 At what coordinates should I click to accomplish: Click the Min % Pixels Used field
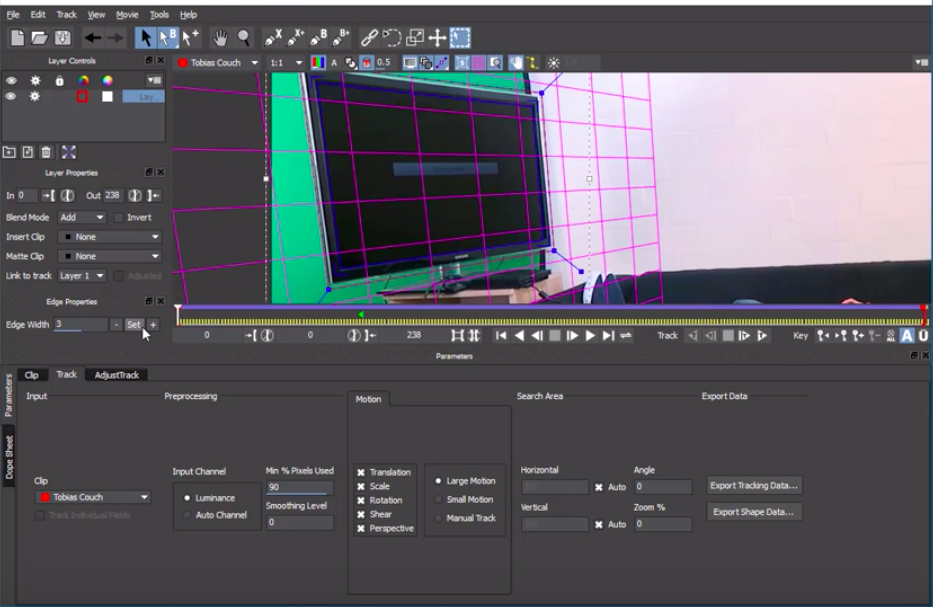(299, 487)
